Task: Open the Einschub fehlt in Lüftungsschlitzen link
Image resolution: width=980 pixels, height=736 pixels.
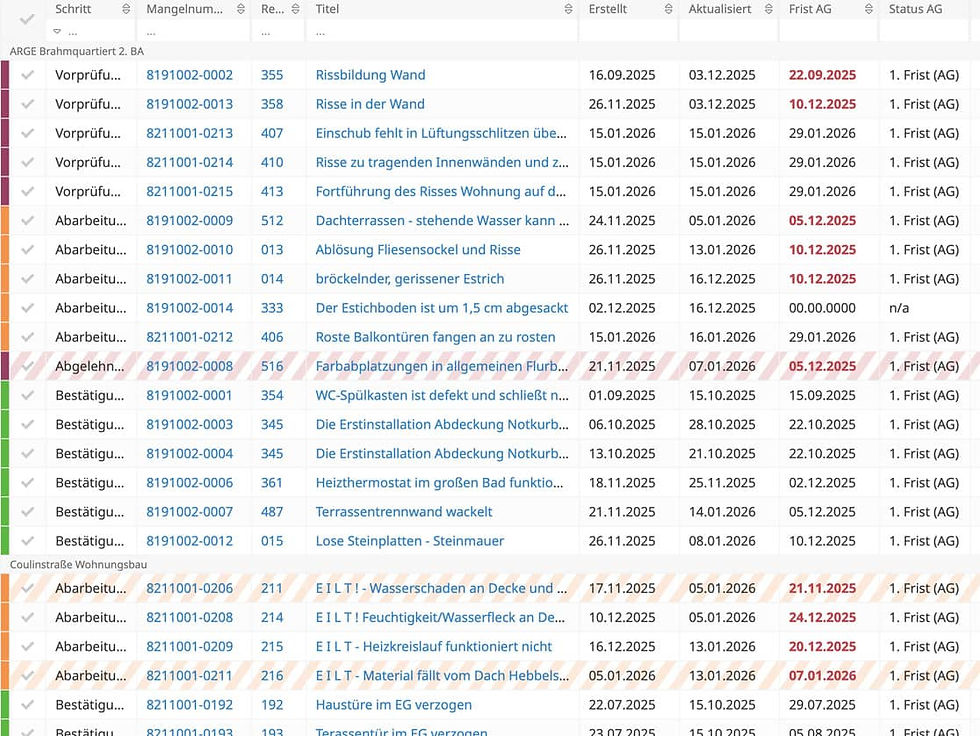Action: [x=441, y=133]
